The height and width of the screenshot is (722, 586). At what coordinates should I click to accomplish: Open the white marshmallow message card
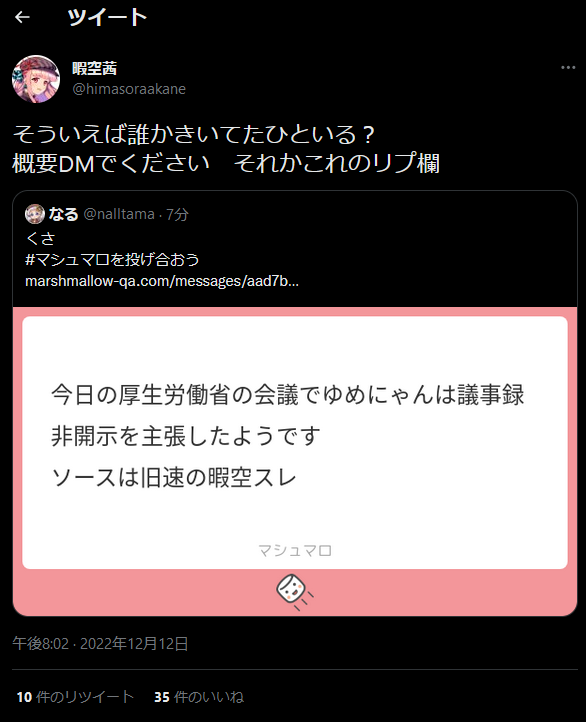point(295,443)
